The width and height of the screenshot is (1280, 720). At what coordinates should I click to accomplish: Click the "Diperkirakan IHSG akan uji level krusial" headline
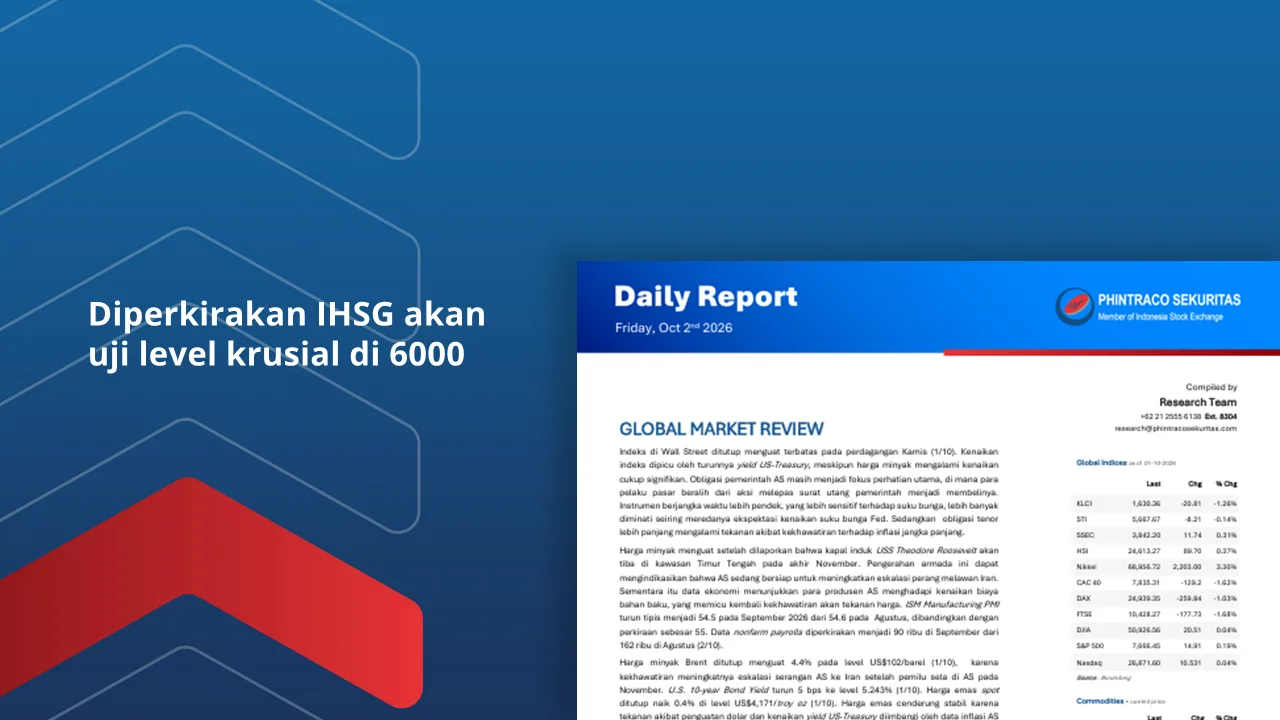pyautogui.click(x=287, y=334)
